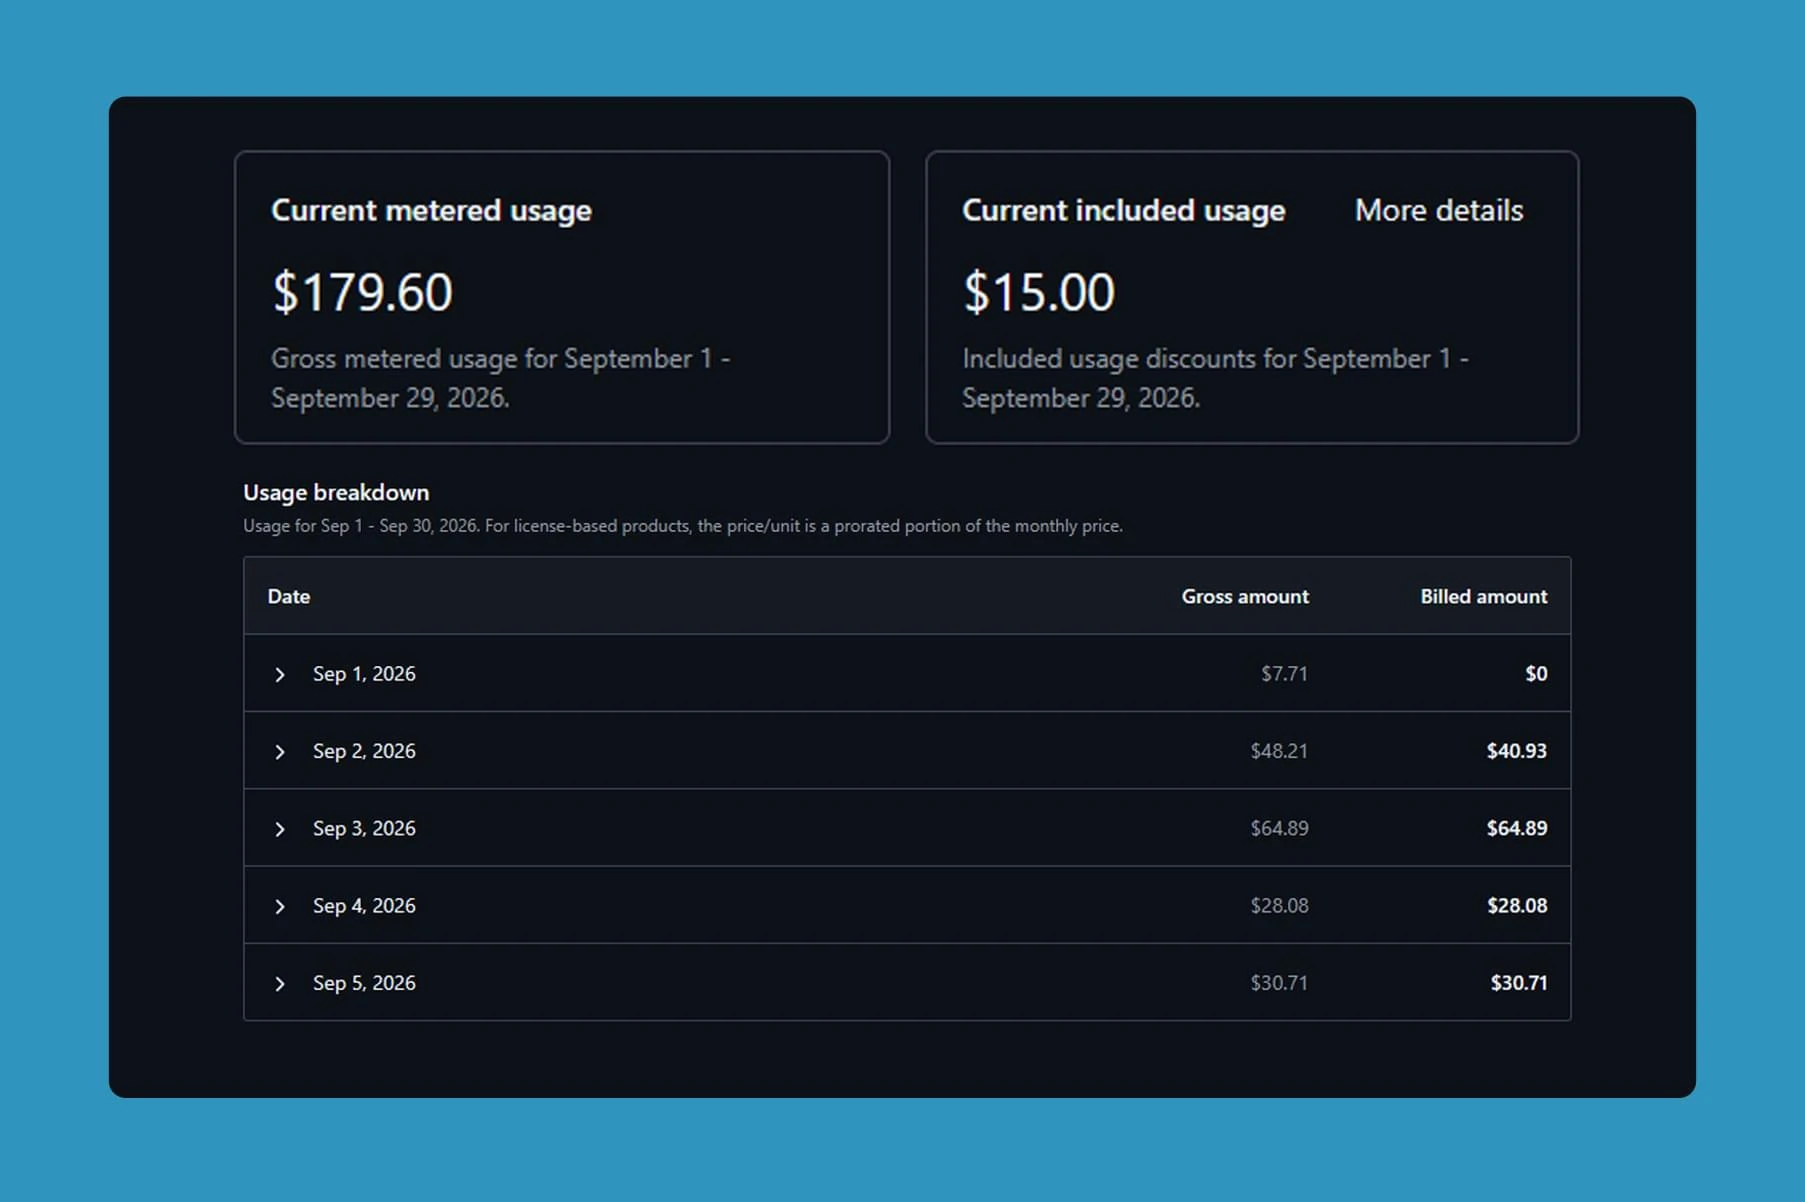This screenshot has width=1805, height=1202.
Task: Click the Usage breakdown heading
Action: [x=336, y=493]
